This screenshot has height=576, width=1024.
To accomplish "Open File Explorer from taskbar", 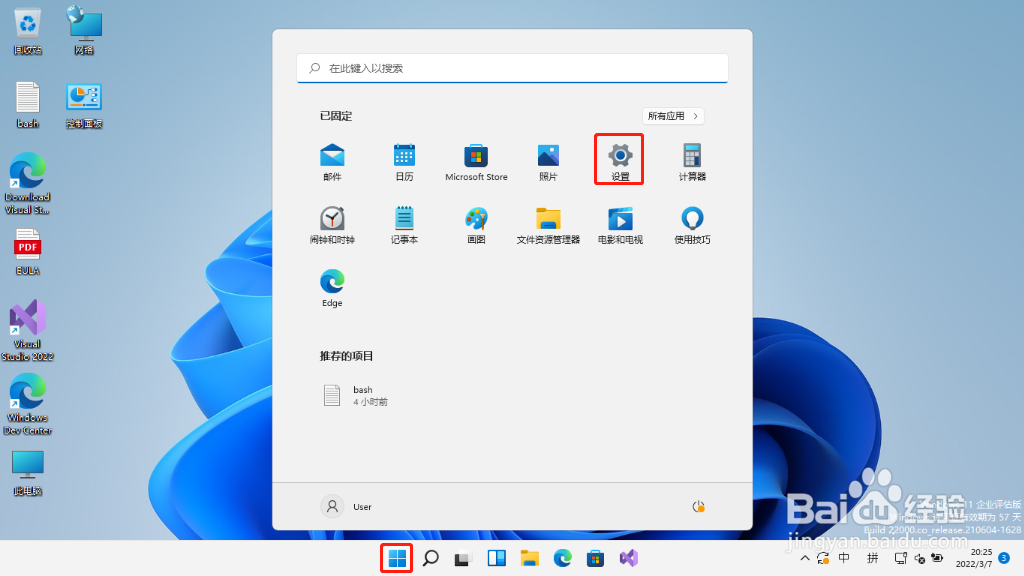I will [529, 558].
